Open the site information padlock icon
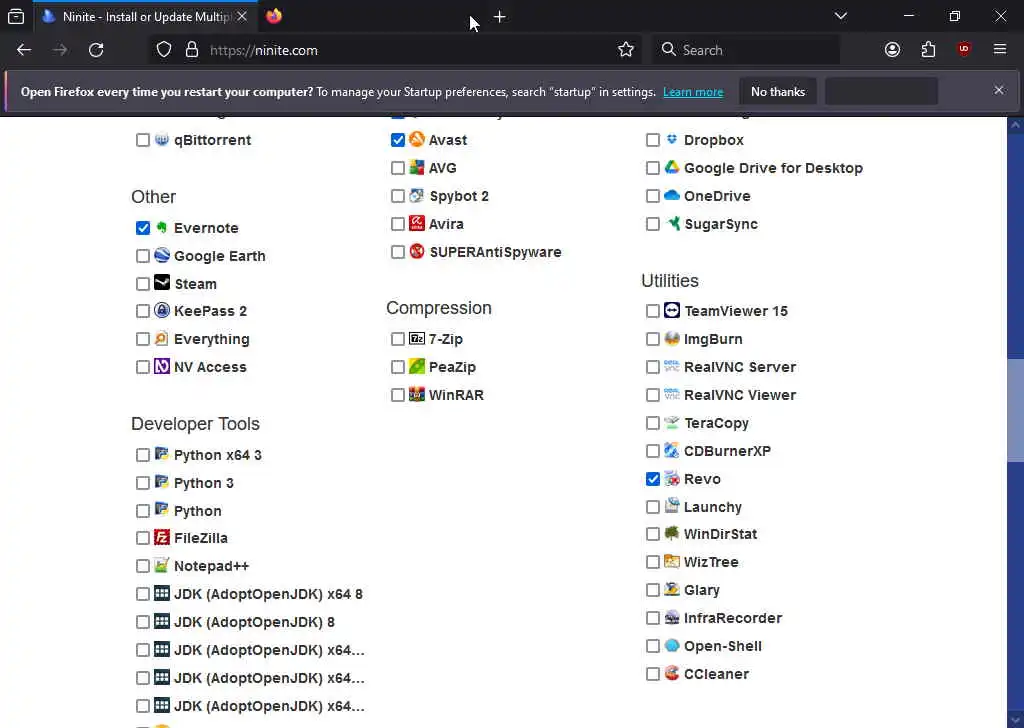1024x728 pixels. point(192,50)
